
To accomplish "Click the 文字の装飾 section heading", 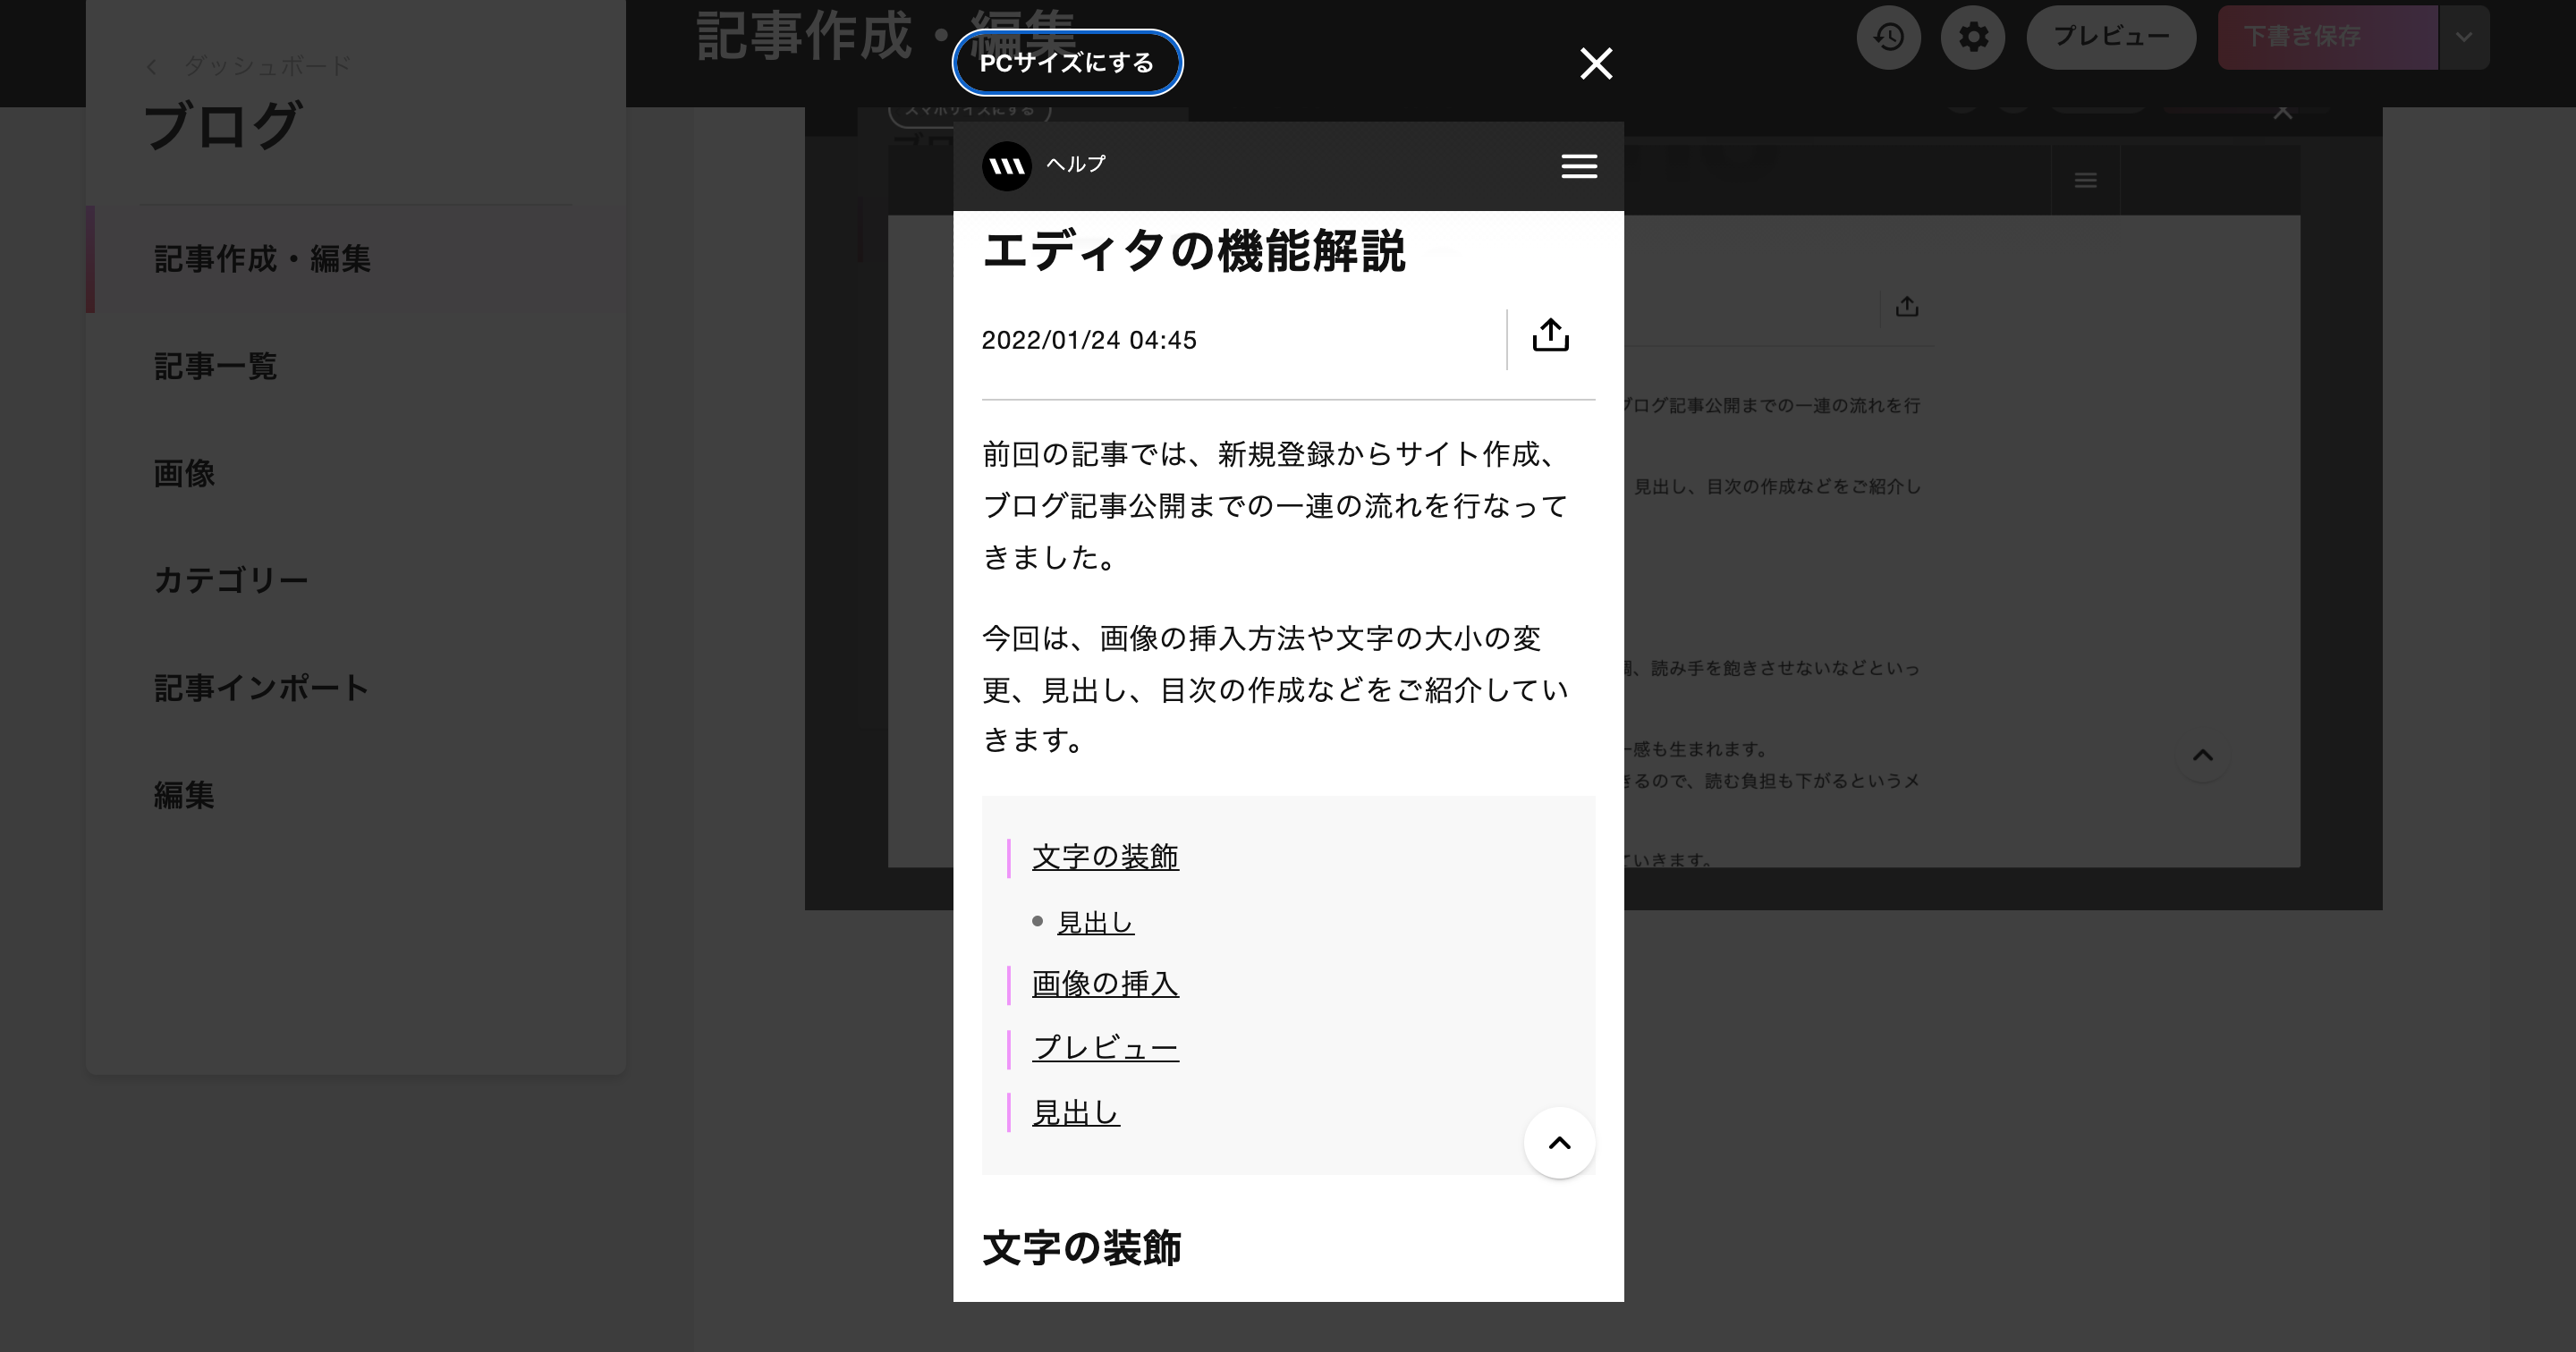I will tap(1081, 1248).
